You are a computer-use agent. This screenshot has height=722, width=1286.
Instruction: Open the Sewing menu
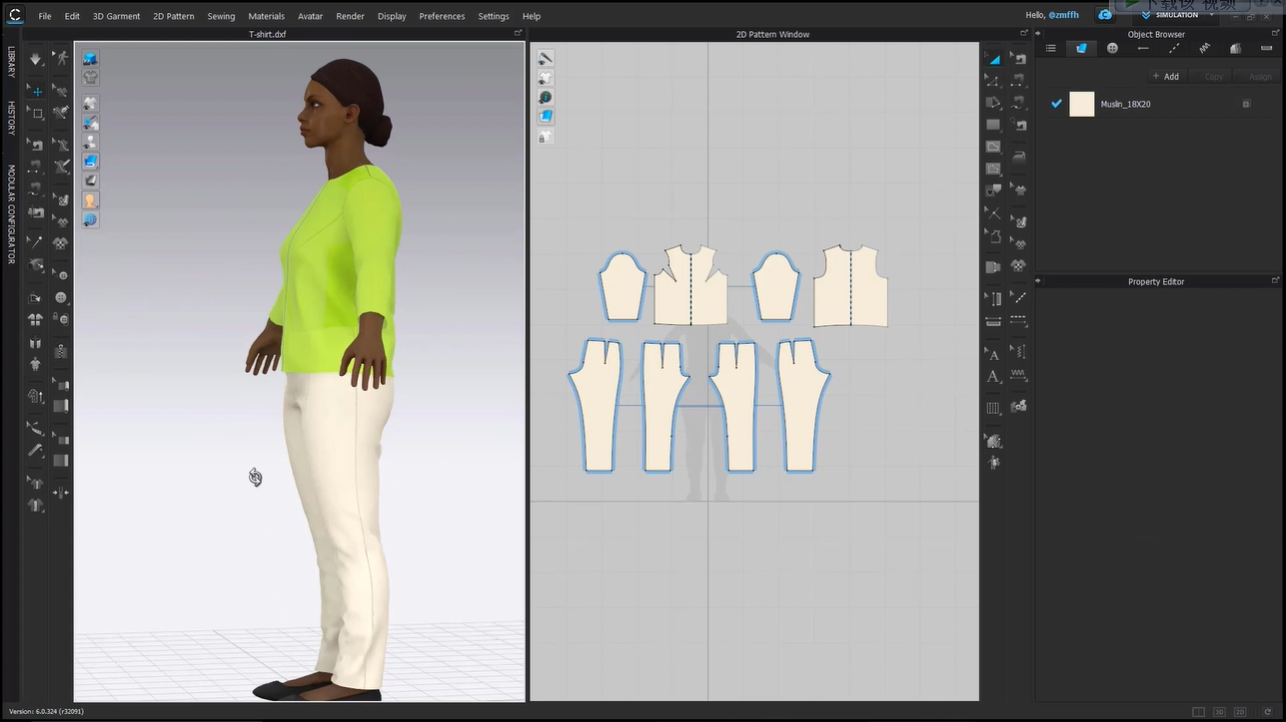point(221,16)
